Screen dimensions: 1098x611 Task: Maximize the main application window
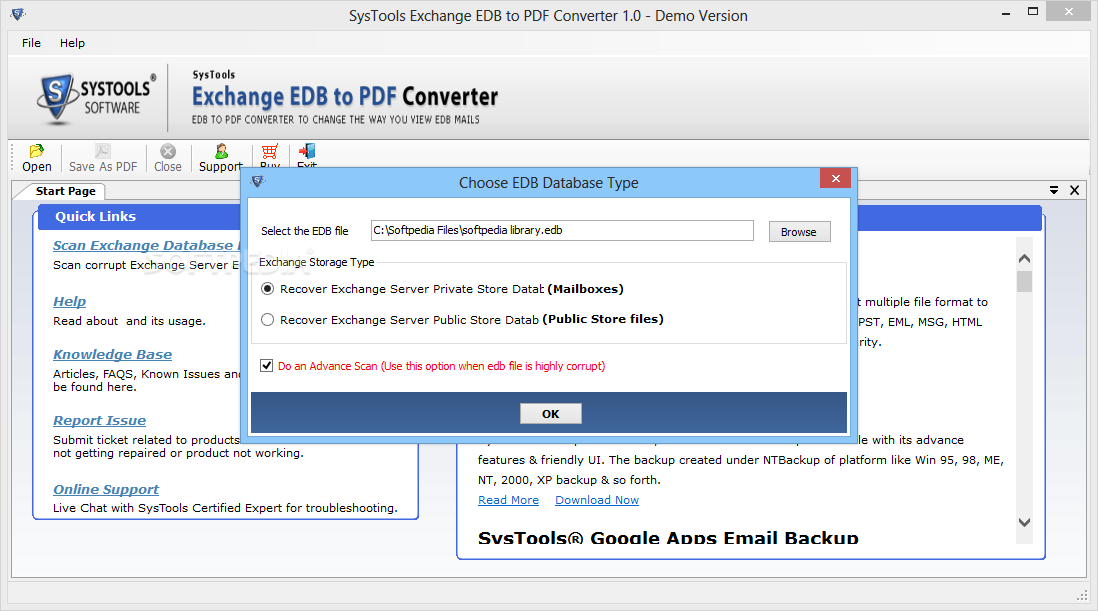coord(1033,12)
